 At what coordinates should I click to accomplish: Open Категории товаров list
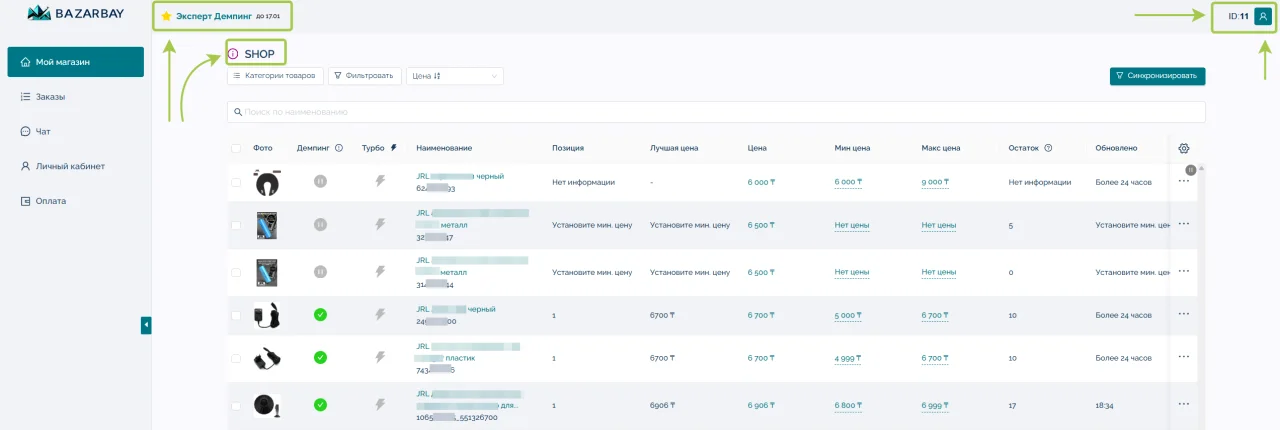[274, 76]
